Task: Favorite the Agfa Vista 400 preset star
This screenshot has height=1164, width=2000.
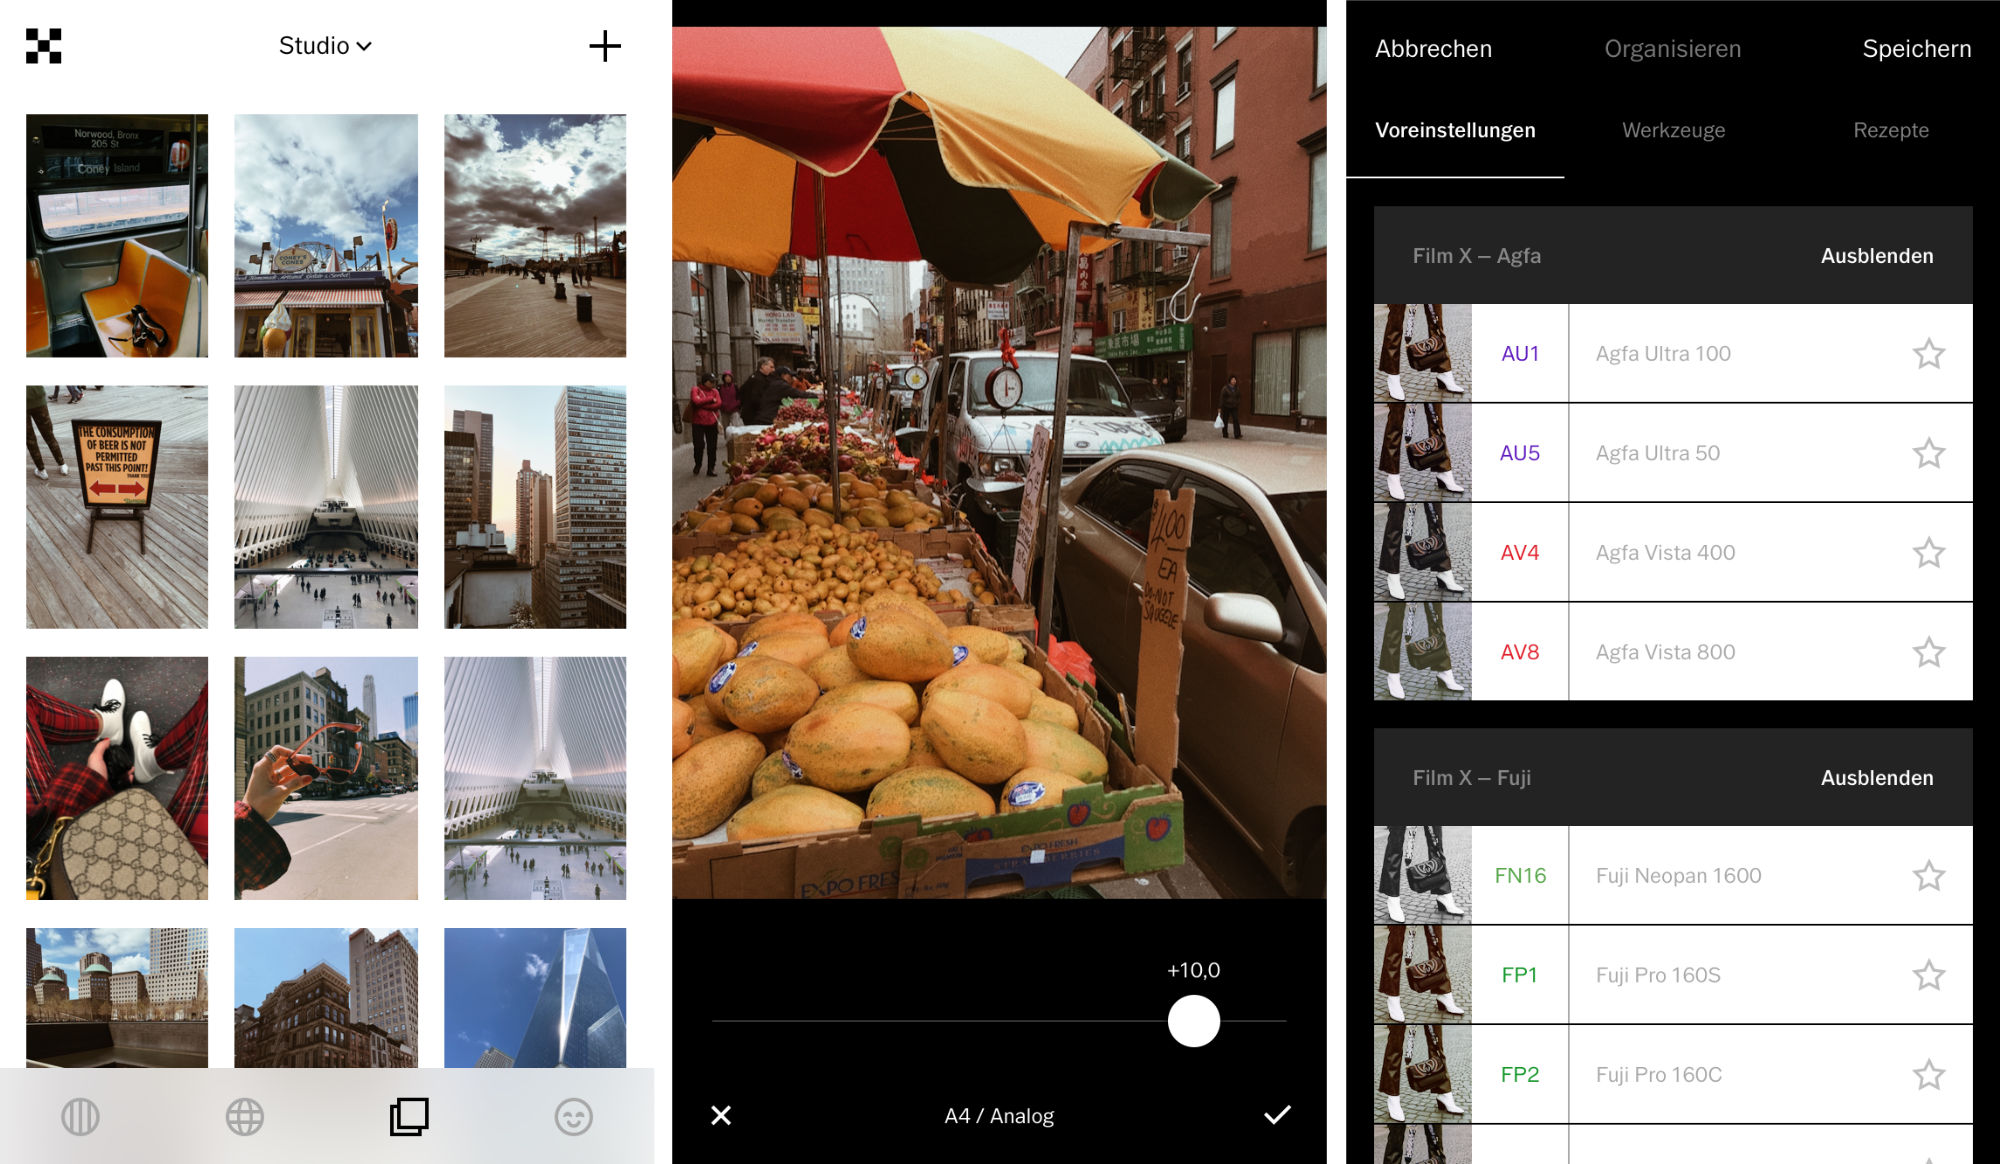Action: coord(1929,552)
